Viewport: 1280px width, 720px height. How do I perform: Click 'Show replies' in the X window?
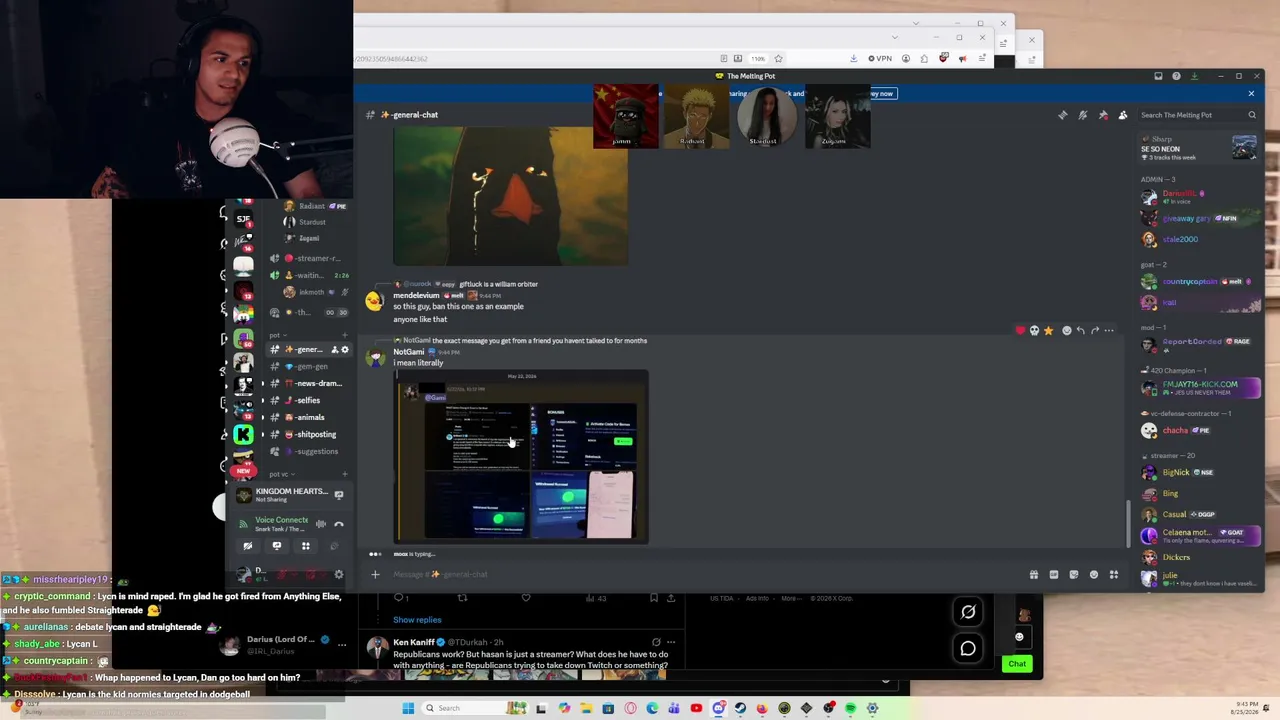(417, 620)
